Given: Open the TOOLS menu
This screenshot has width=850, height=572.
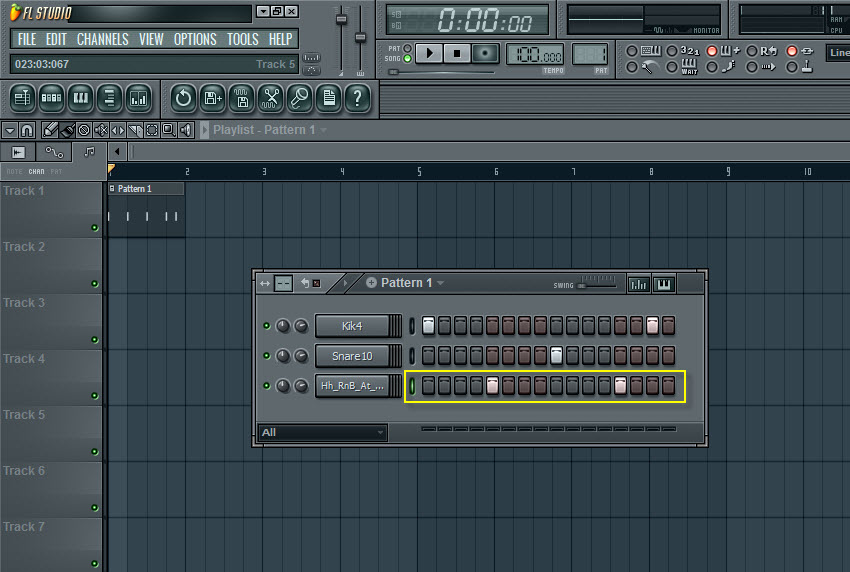Looking at the screenshot, I should tap(242, 39).
